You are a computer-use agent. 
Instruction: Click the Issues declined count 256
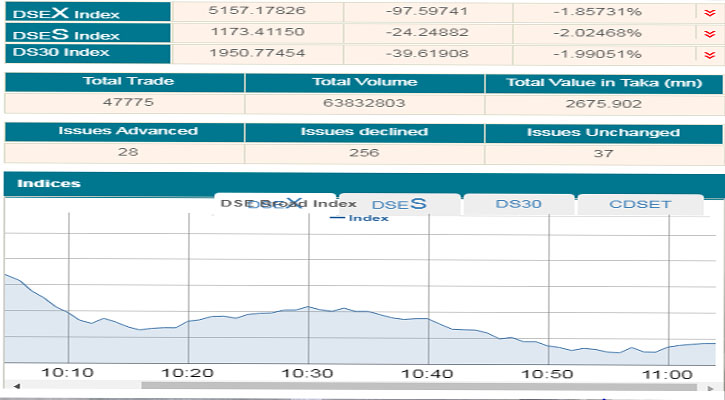point(364,152)
